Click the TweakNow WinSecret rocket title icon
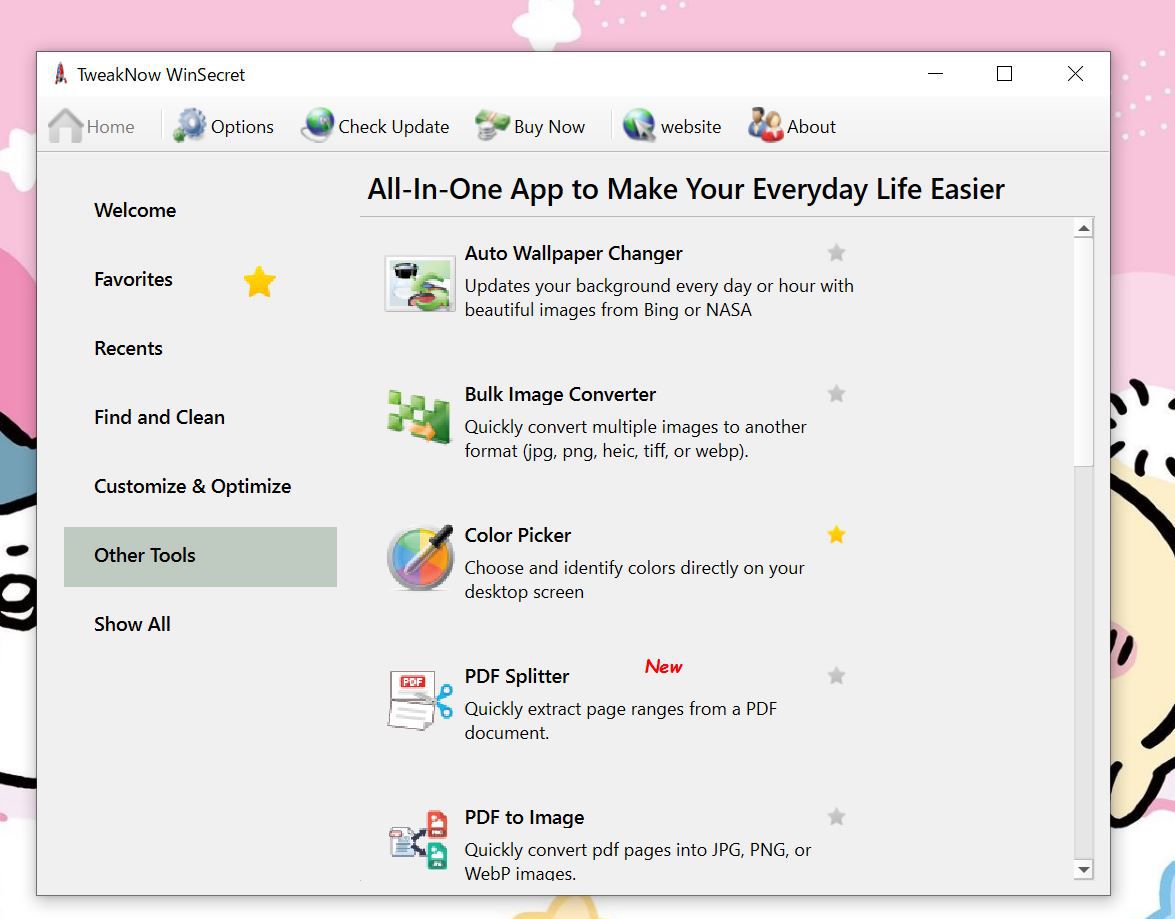This screenshot has width=1175, height=919. [x=61, y=74]
